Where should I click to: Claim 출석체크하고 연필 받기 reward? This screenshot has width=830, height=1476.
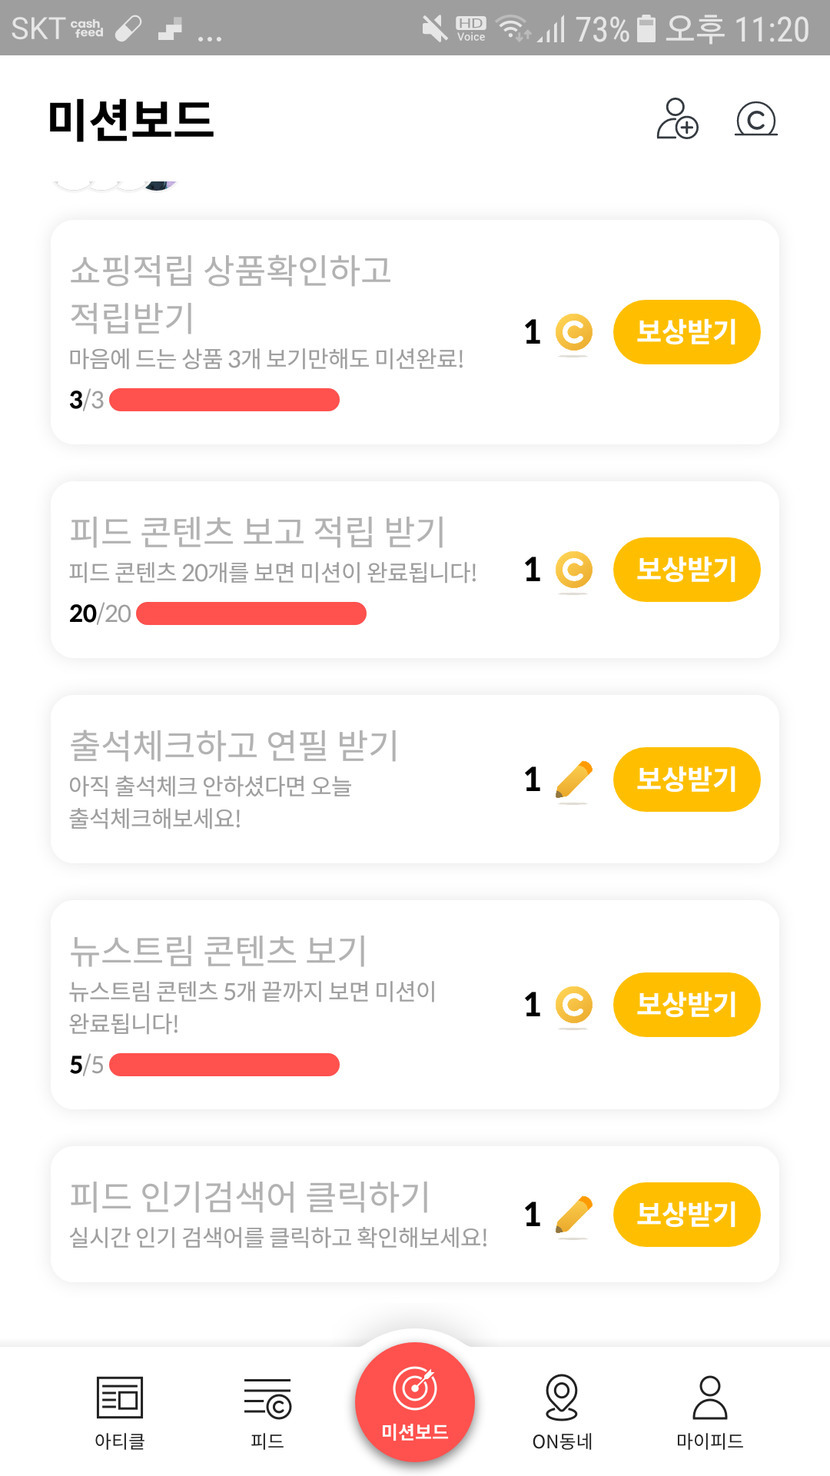click(x=686, y=779)
